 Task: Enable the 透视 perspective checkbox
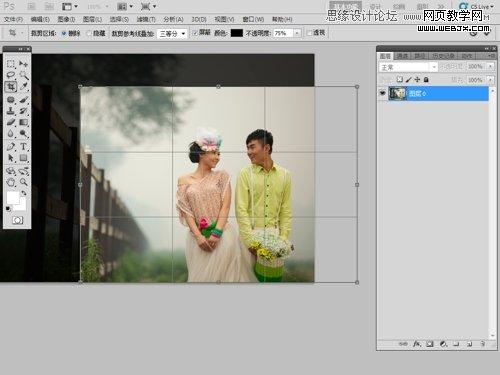[x=309, y=33]
